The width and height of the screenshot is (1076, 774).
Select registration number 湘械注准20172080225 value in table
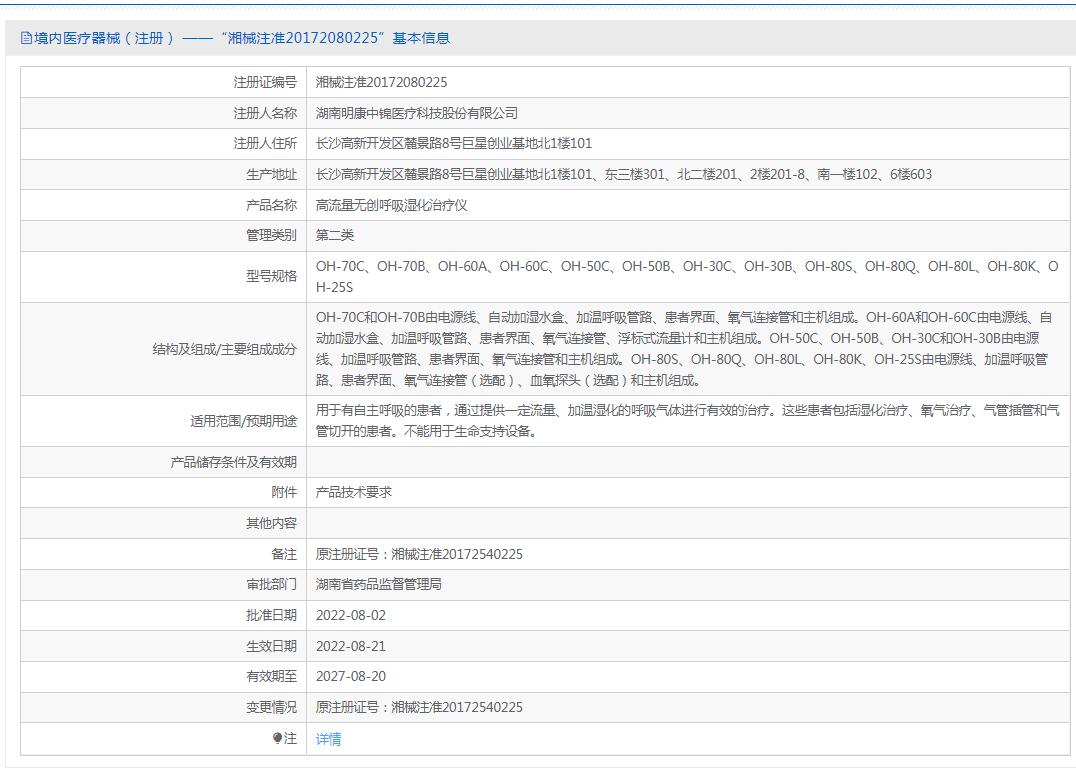381,83
